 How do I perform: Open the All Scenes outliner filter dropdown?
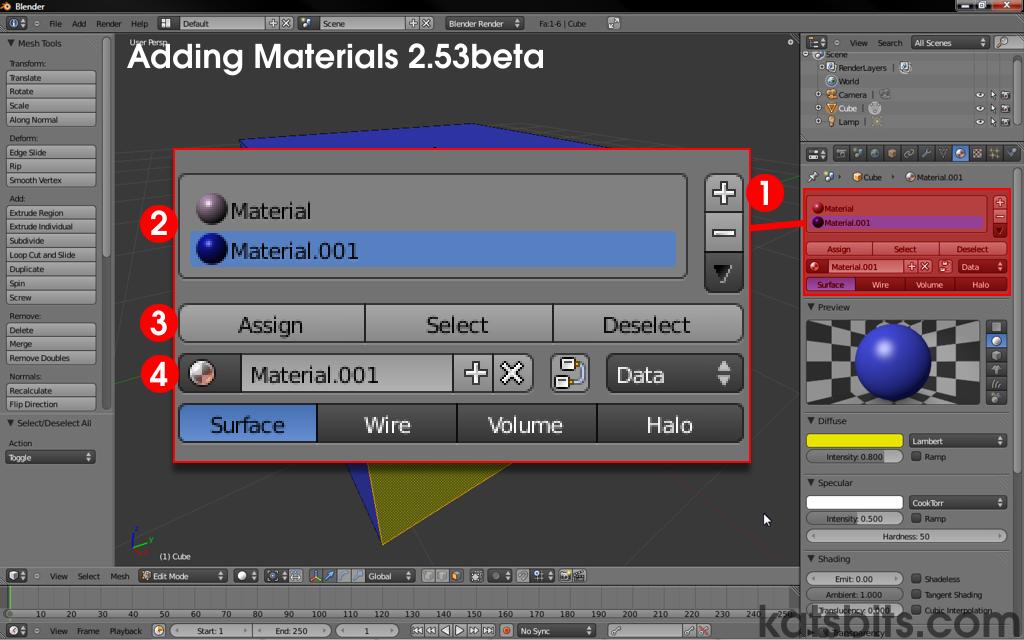pos(950,43)
